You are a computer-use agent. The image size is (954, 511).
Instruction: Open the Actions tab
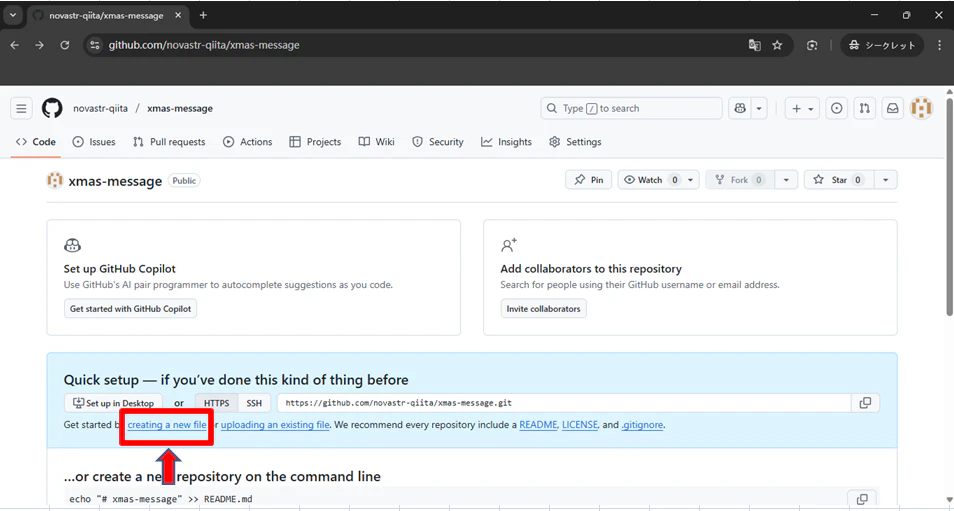[248, 142]
